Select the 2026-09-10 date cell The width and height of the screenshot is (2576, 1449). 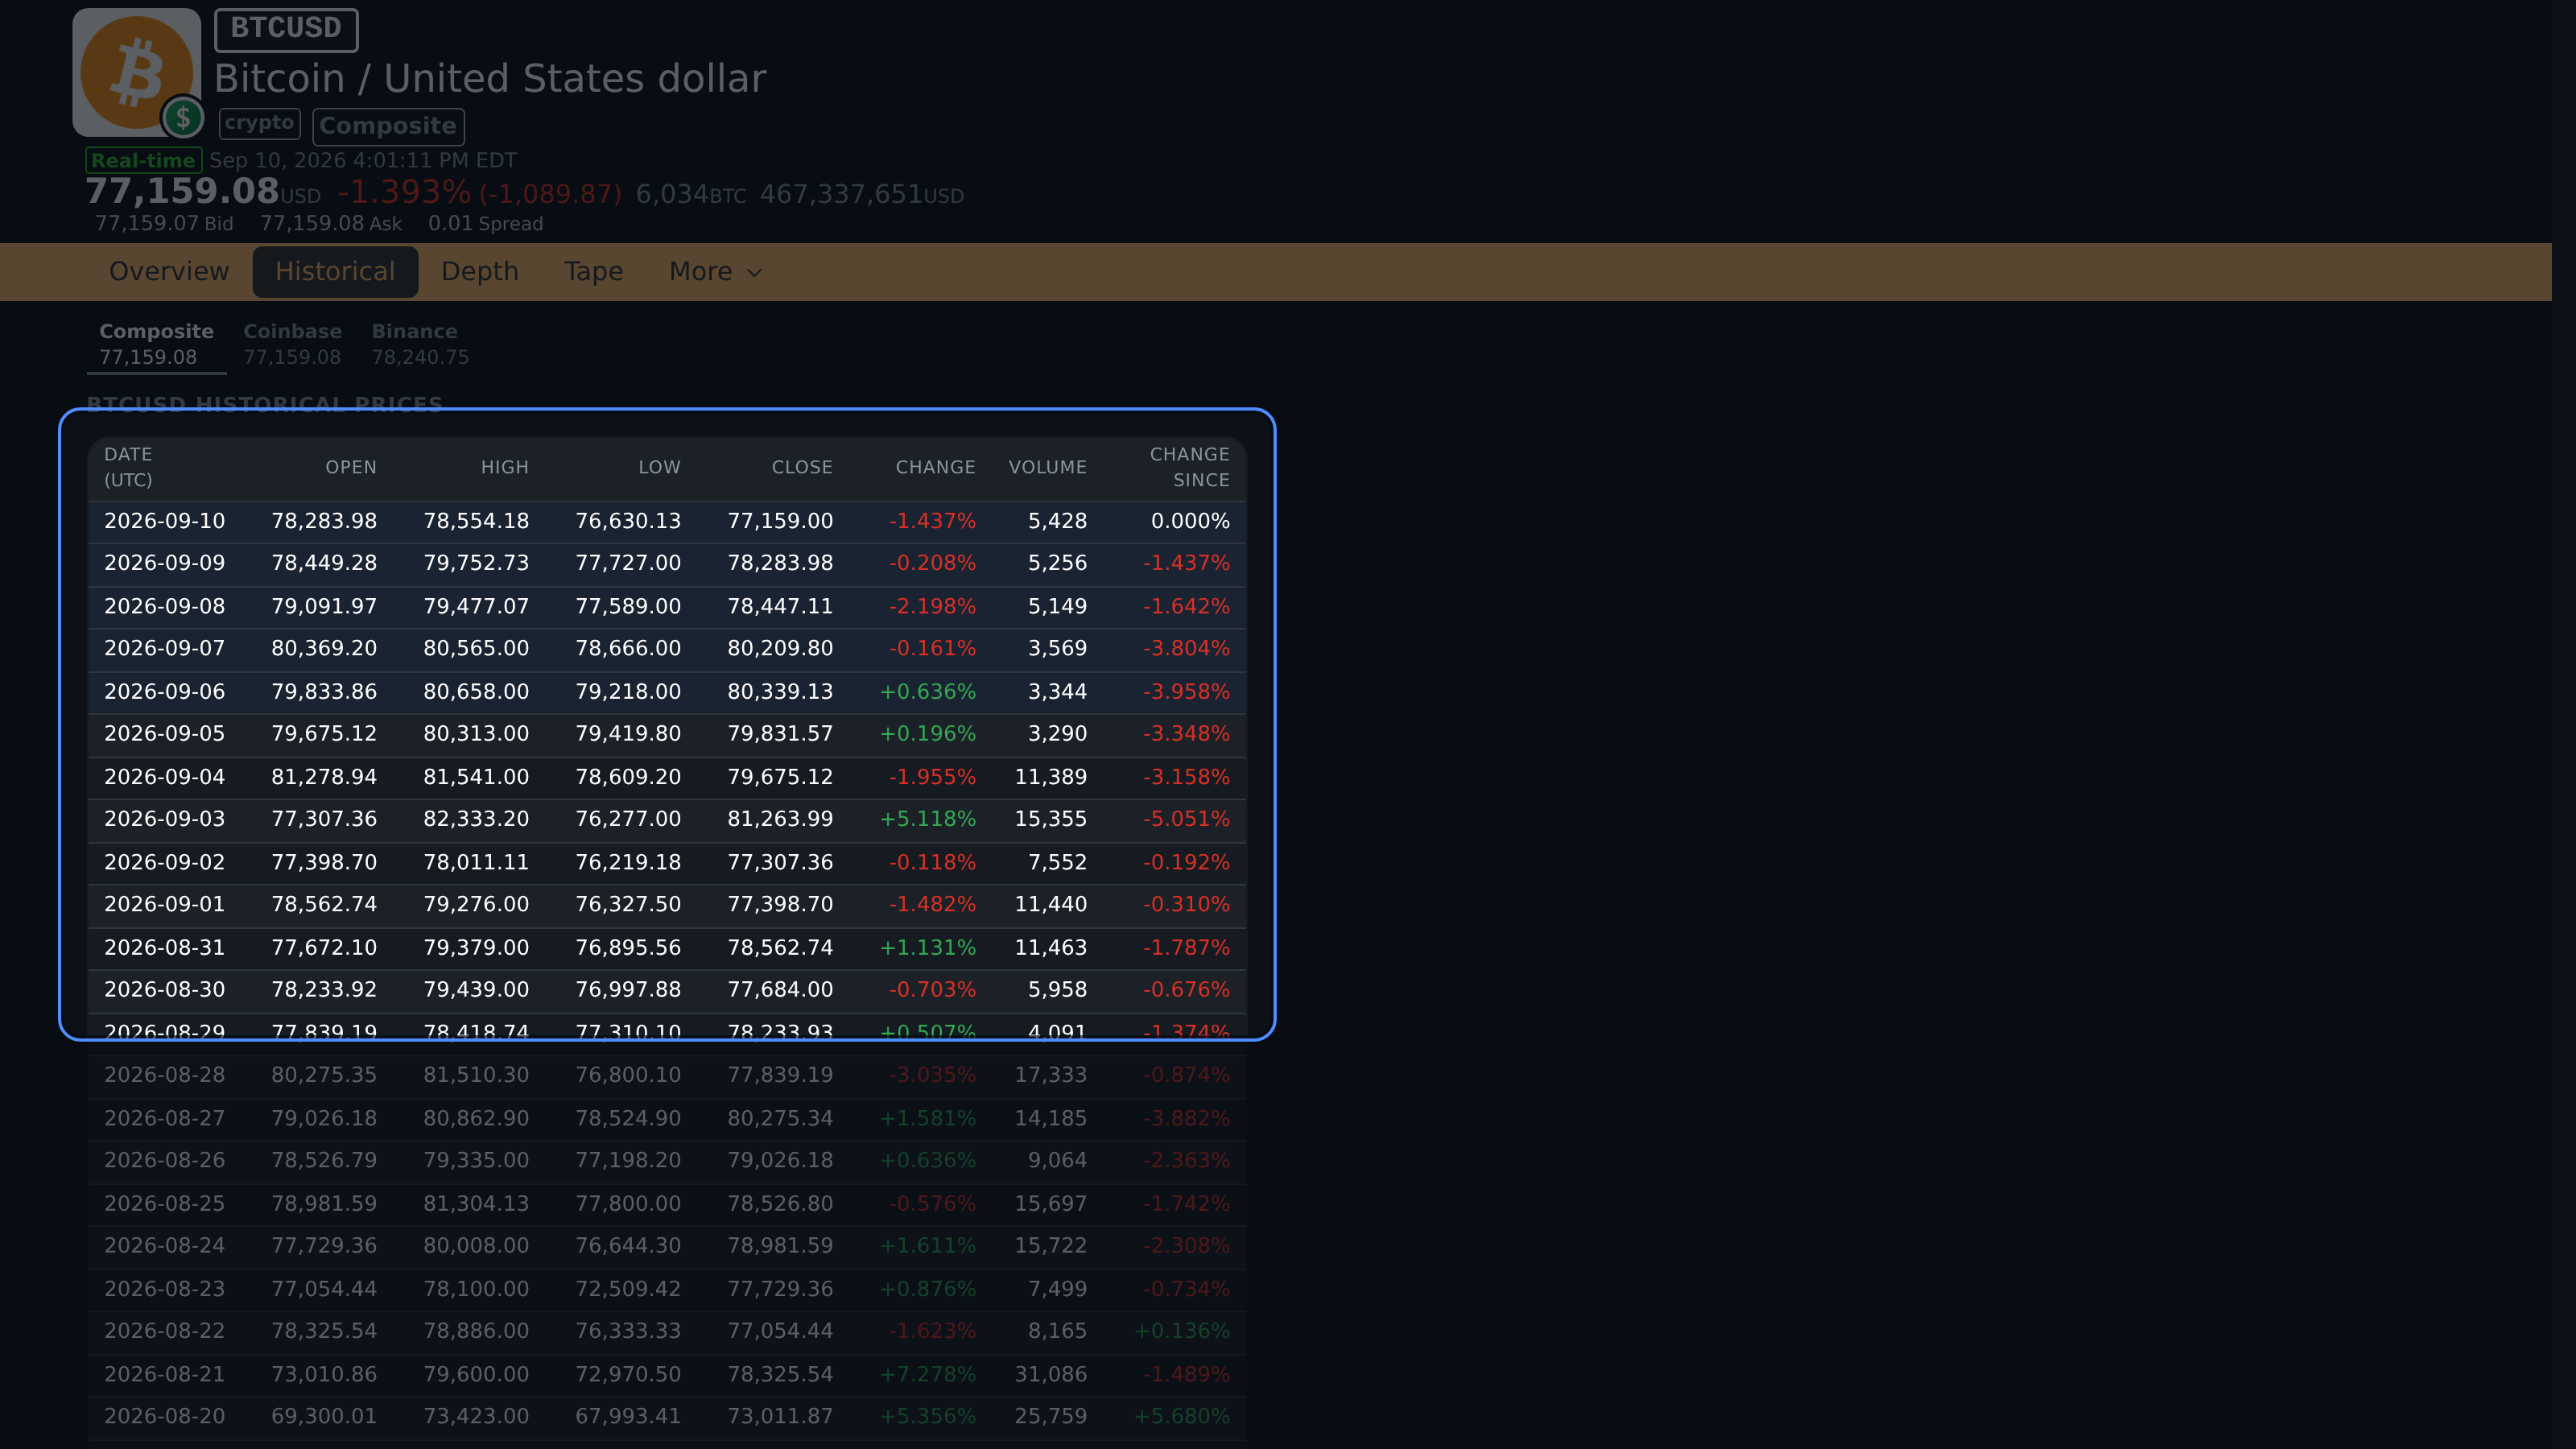pyautogui.click(x=164, y=521)
